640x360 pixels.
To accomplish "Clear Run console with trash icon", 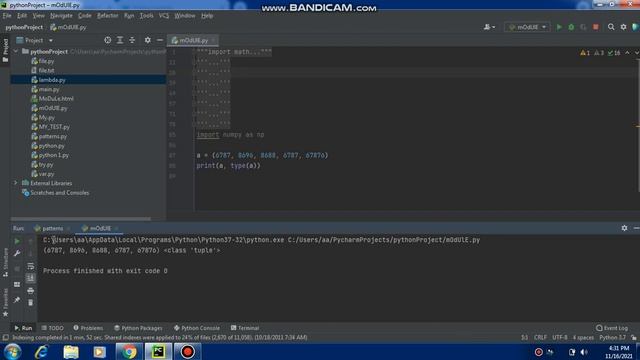I will (x=31, y=302).
